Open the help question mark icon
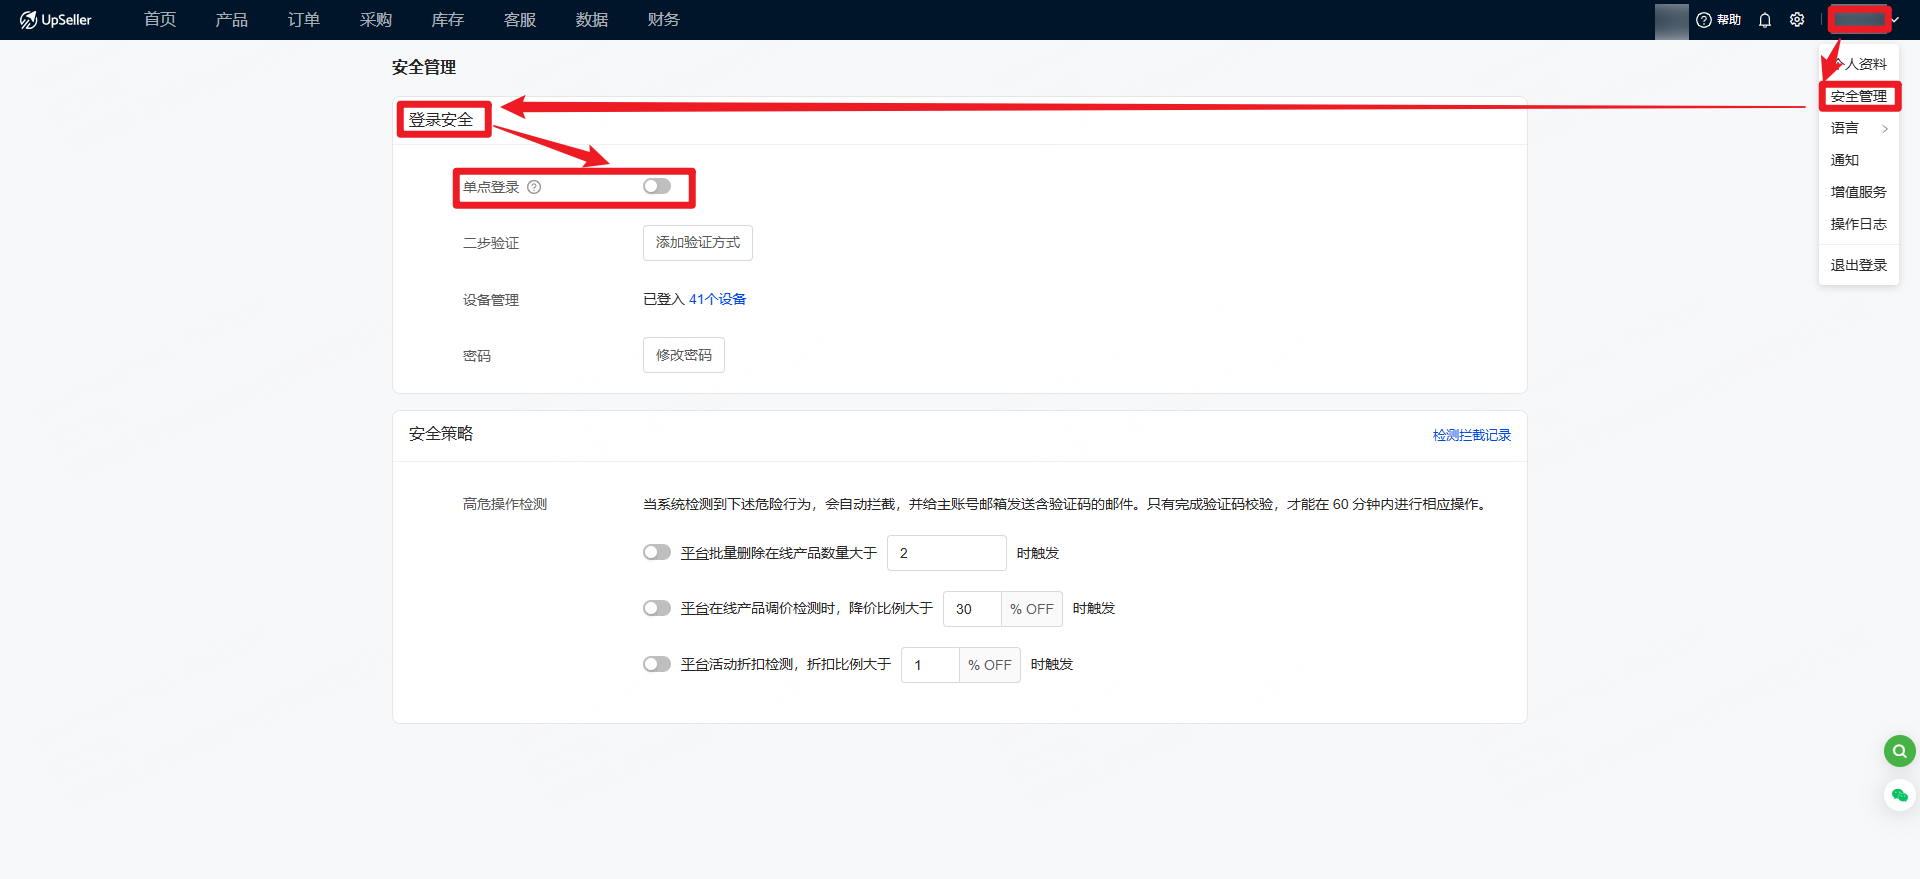The height and width of the screenshot is (879, 1920). coord(1704,20)
